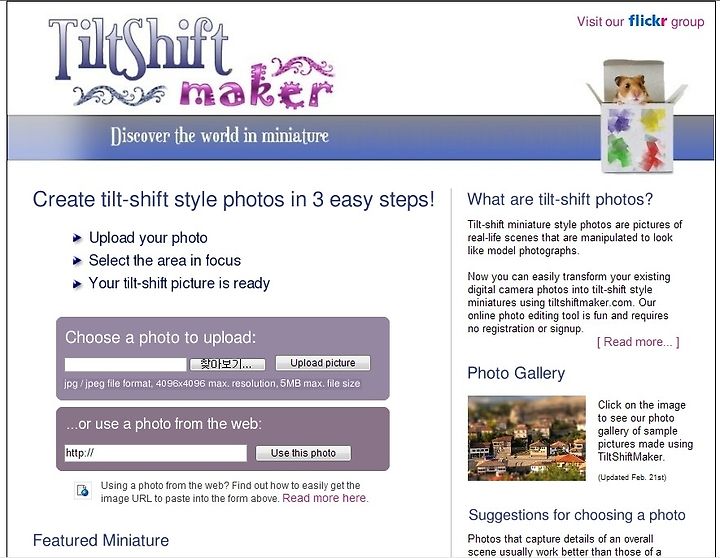720x558 pixels.
Task: Click the purple splat on the box
Action: [x=619, y=121]
